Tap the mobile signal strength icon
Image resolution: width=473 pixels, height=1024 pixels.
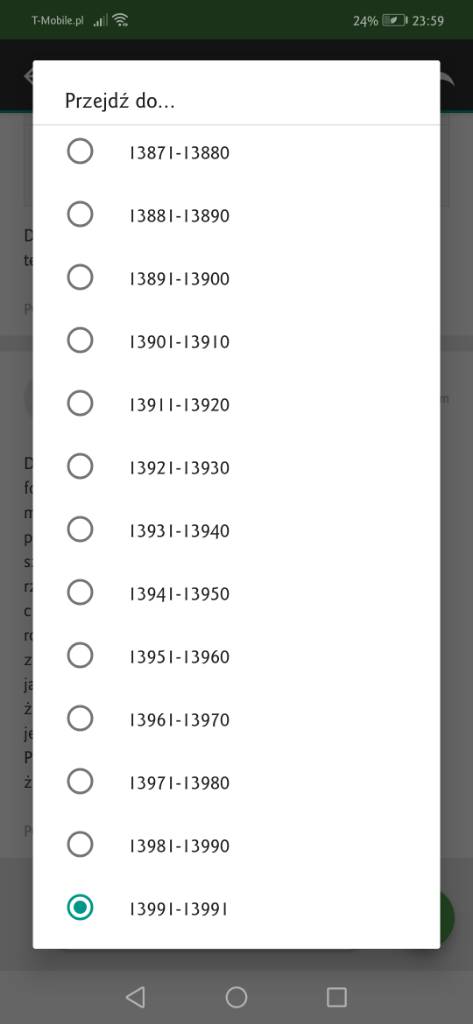(x=100, y=21)
